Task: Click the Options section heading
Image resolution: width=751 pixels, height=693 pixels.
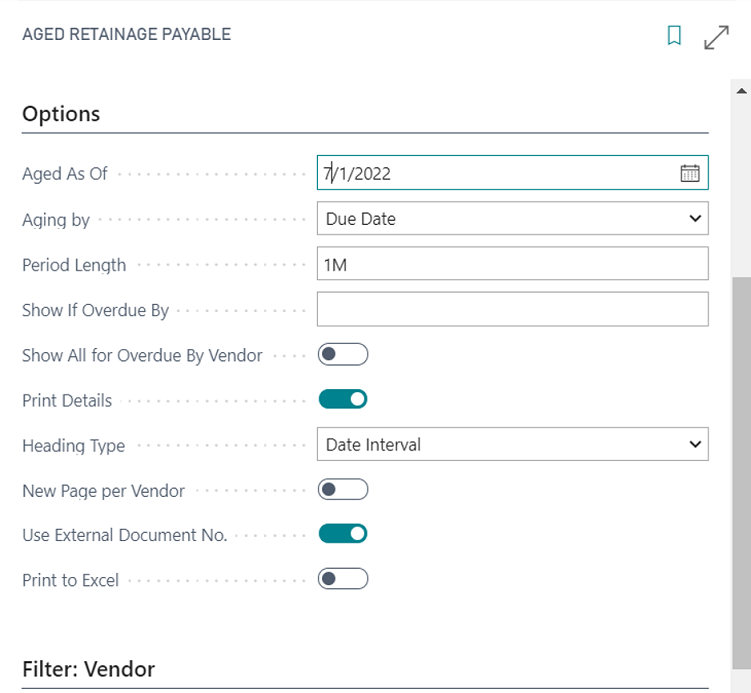Action: (x=61, y=114)
